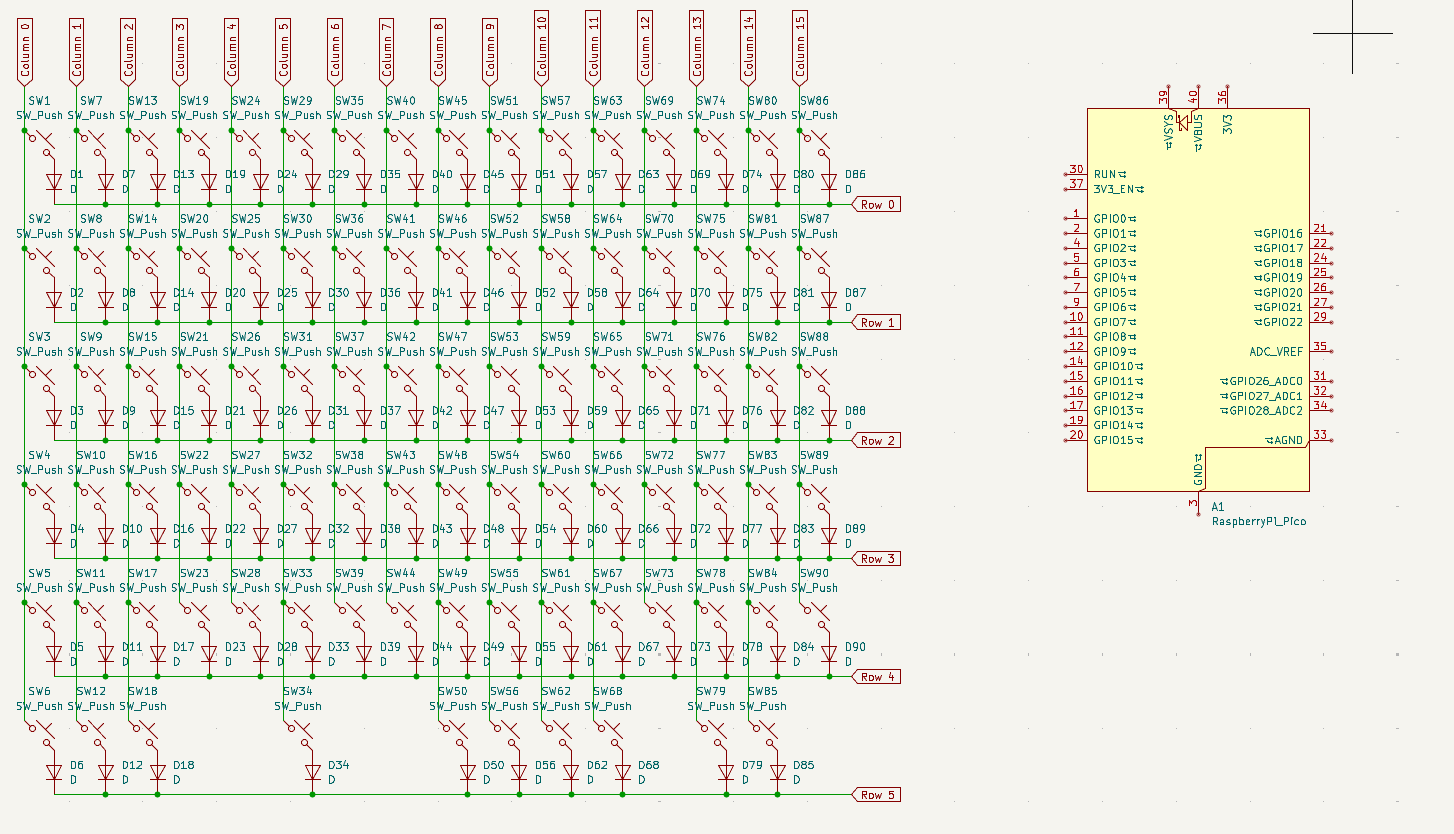The height and width of the screenshot is (834, 1454).
Task: Select the D34 diode symbol
Action: pos(313,773)
